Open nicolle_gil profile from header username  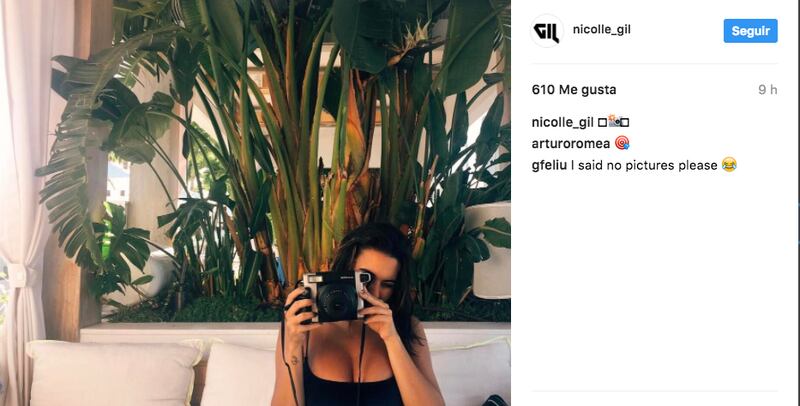[x=602, y=30]
